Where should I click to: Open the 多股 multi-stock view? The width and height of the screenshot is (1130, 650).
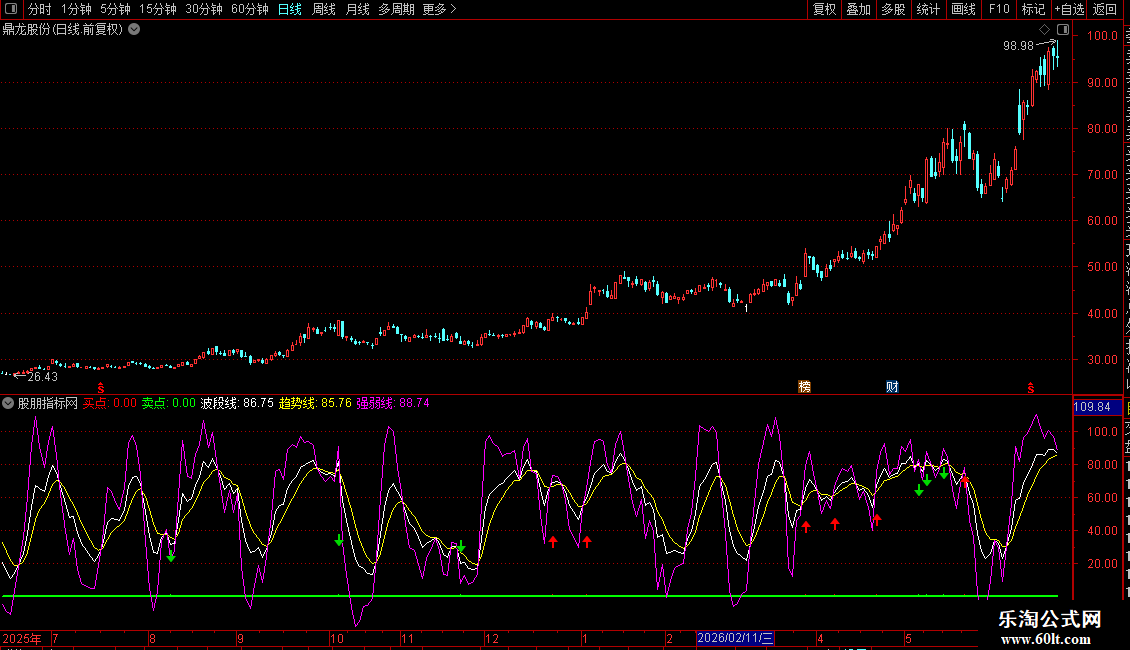point(894,9)
